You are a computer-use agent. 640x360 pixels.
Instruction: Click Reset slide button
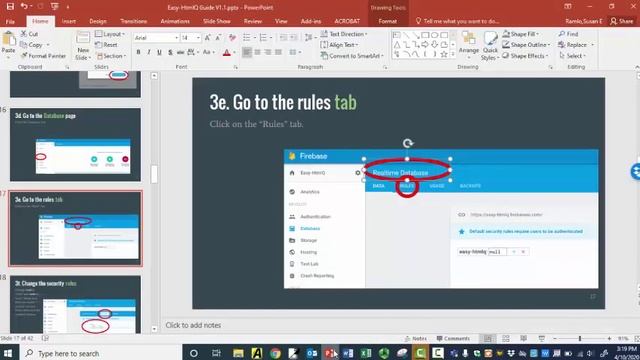tap(106, 45)
